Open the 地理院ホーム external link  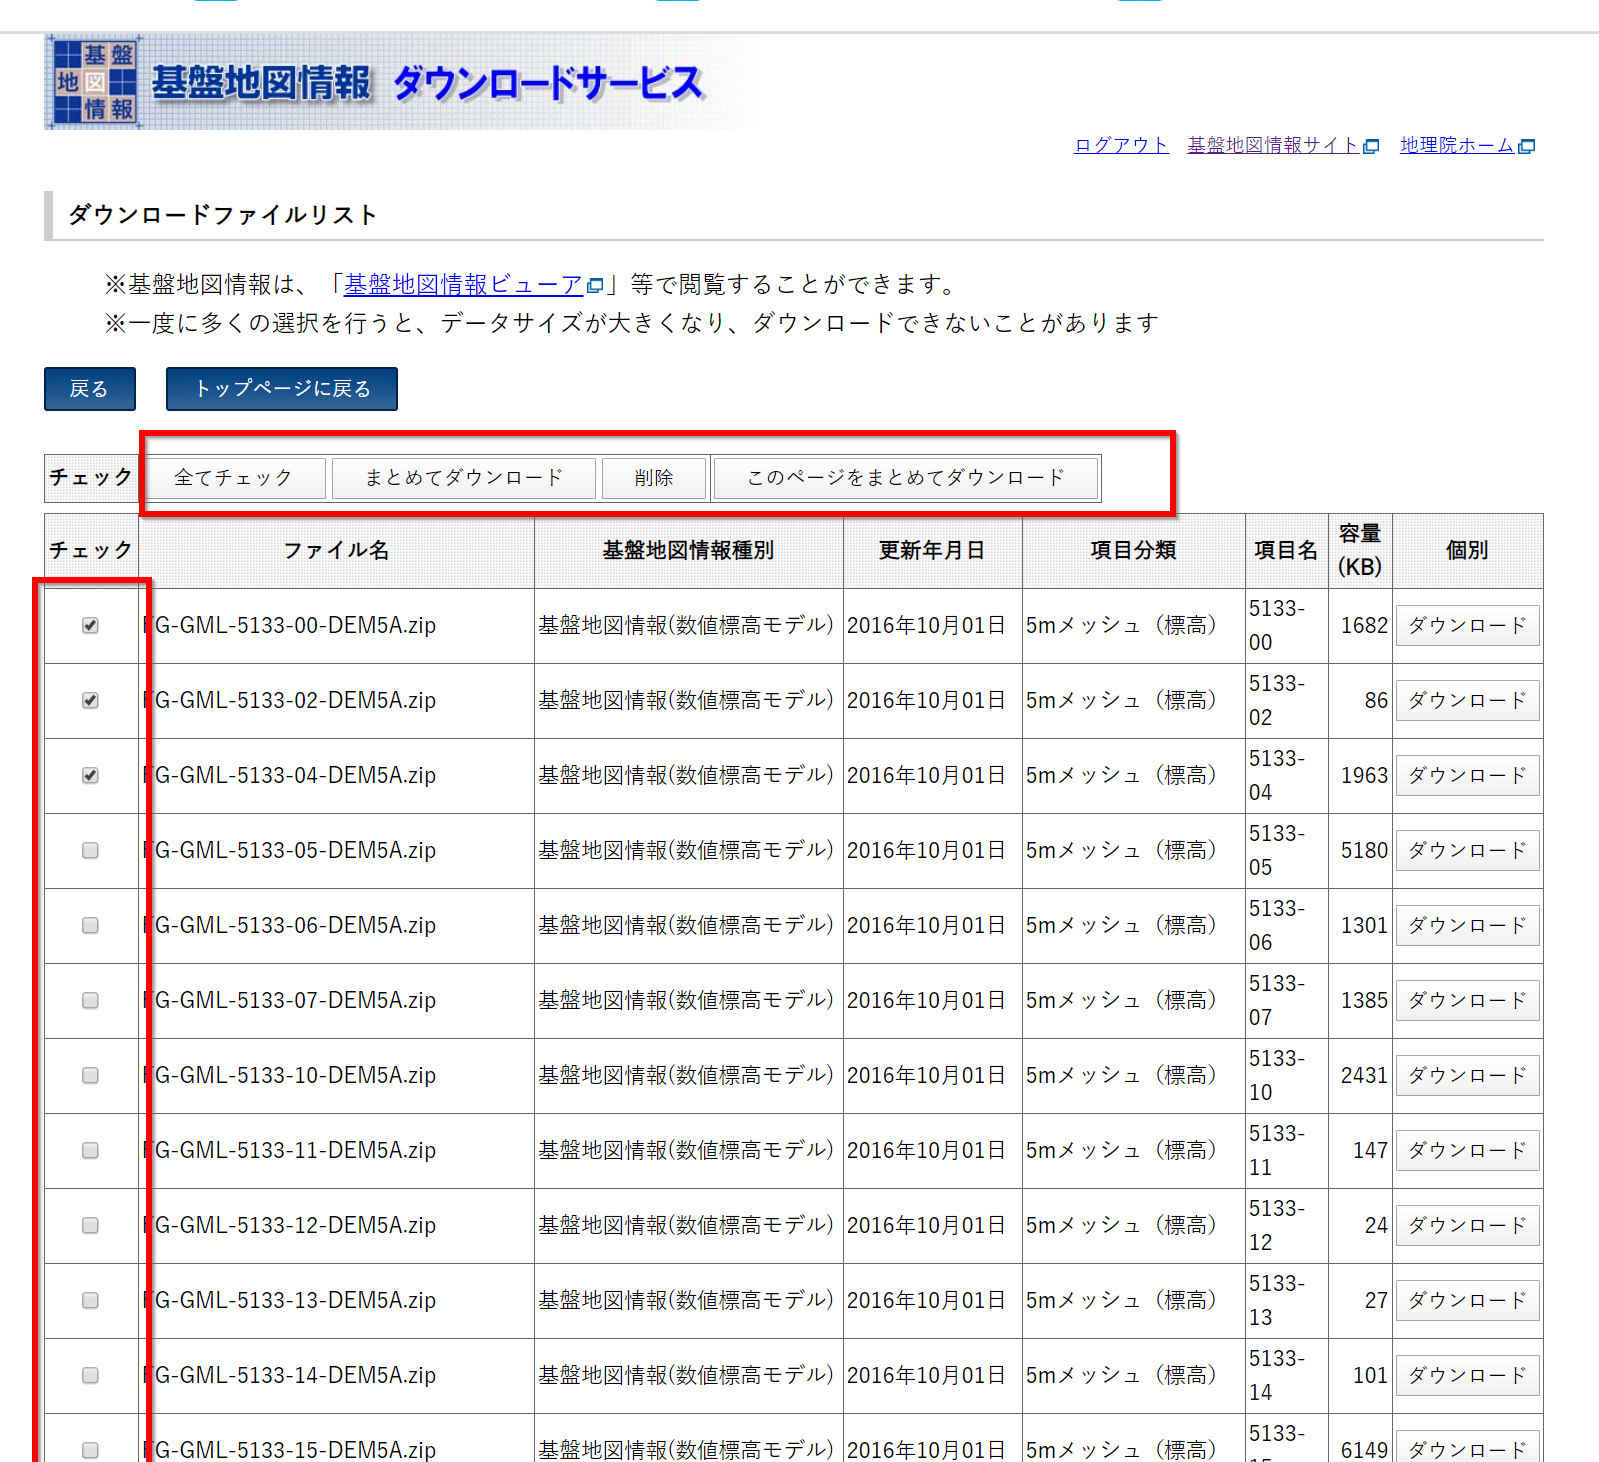click(1465, 146)
